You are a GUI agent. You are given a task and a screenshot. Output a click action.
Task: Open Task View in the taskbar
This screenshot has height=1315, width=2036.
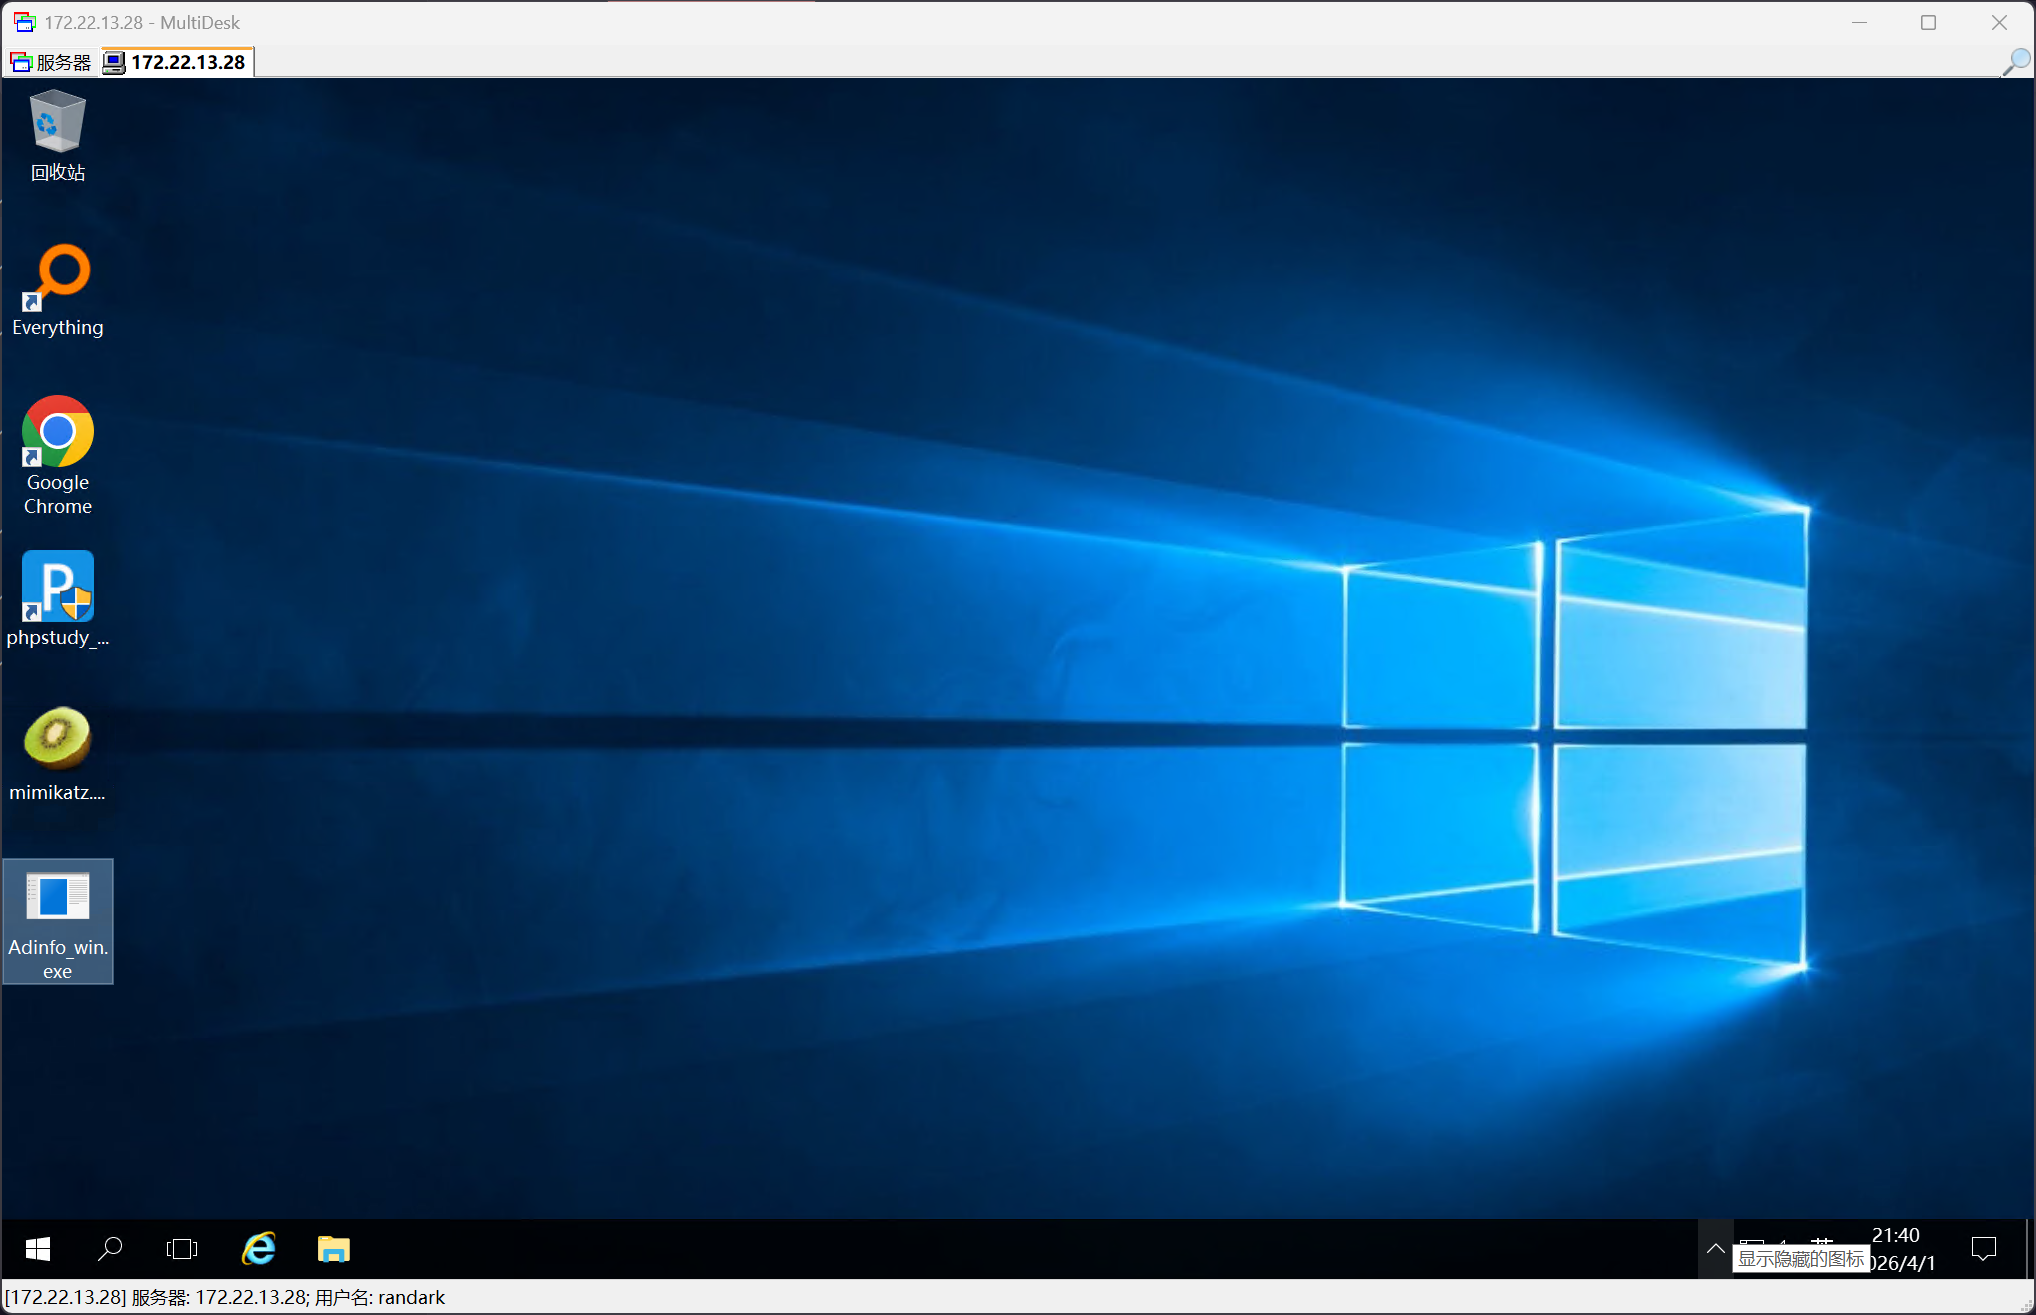[182, 1248]
